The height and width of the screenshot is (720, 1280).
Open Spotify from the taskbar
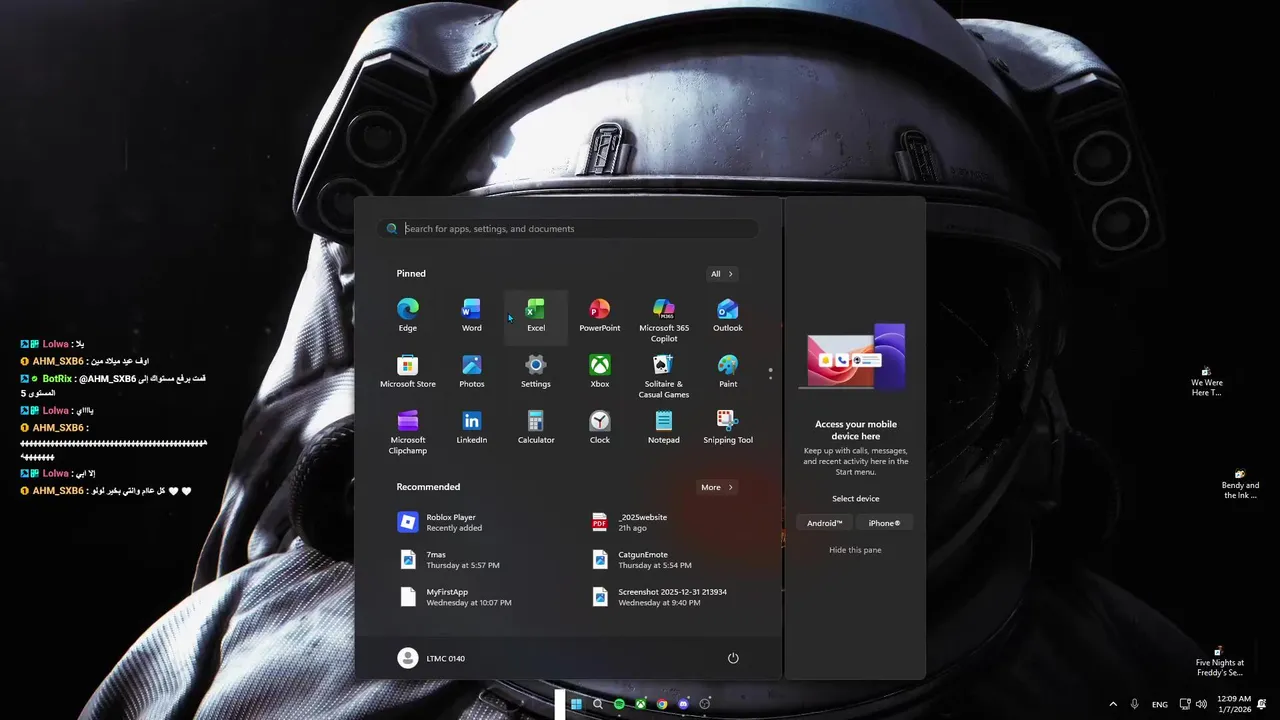coord(619,704)
